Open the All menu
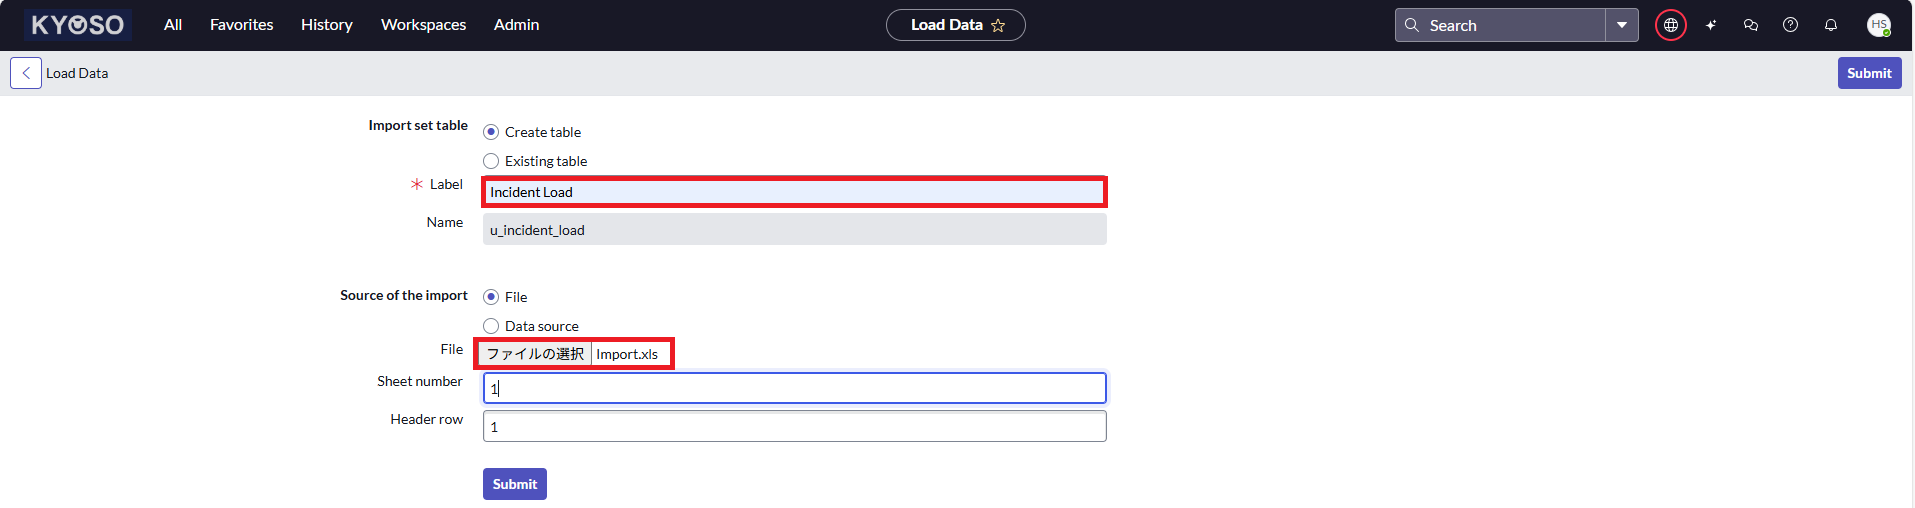The height and width of the screenshot is (508, 1915). coord(173,25)
